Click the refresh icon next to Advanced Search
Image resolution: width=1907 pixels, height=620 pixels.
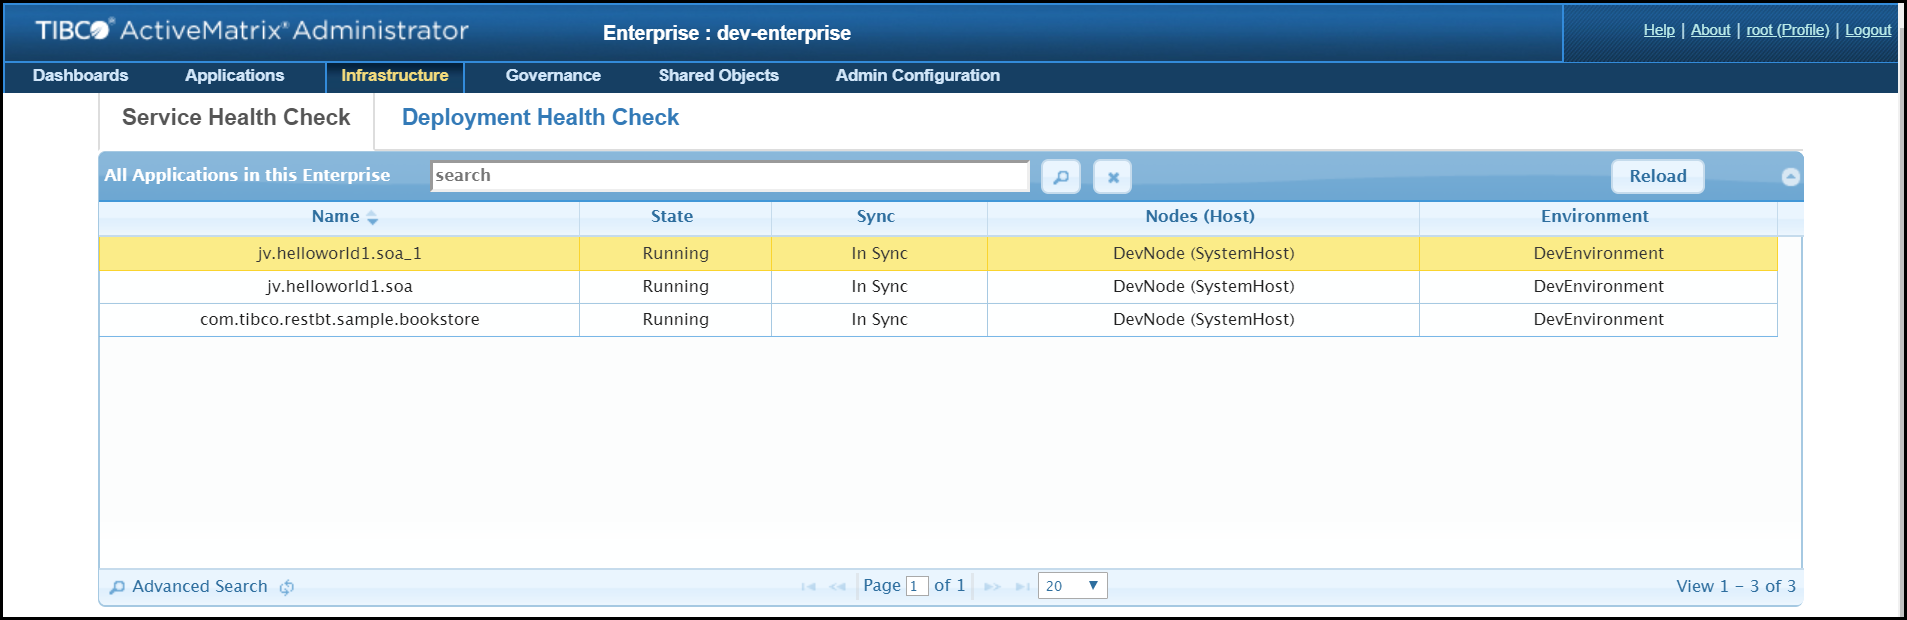click(287, 587)
